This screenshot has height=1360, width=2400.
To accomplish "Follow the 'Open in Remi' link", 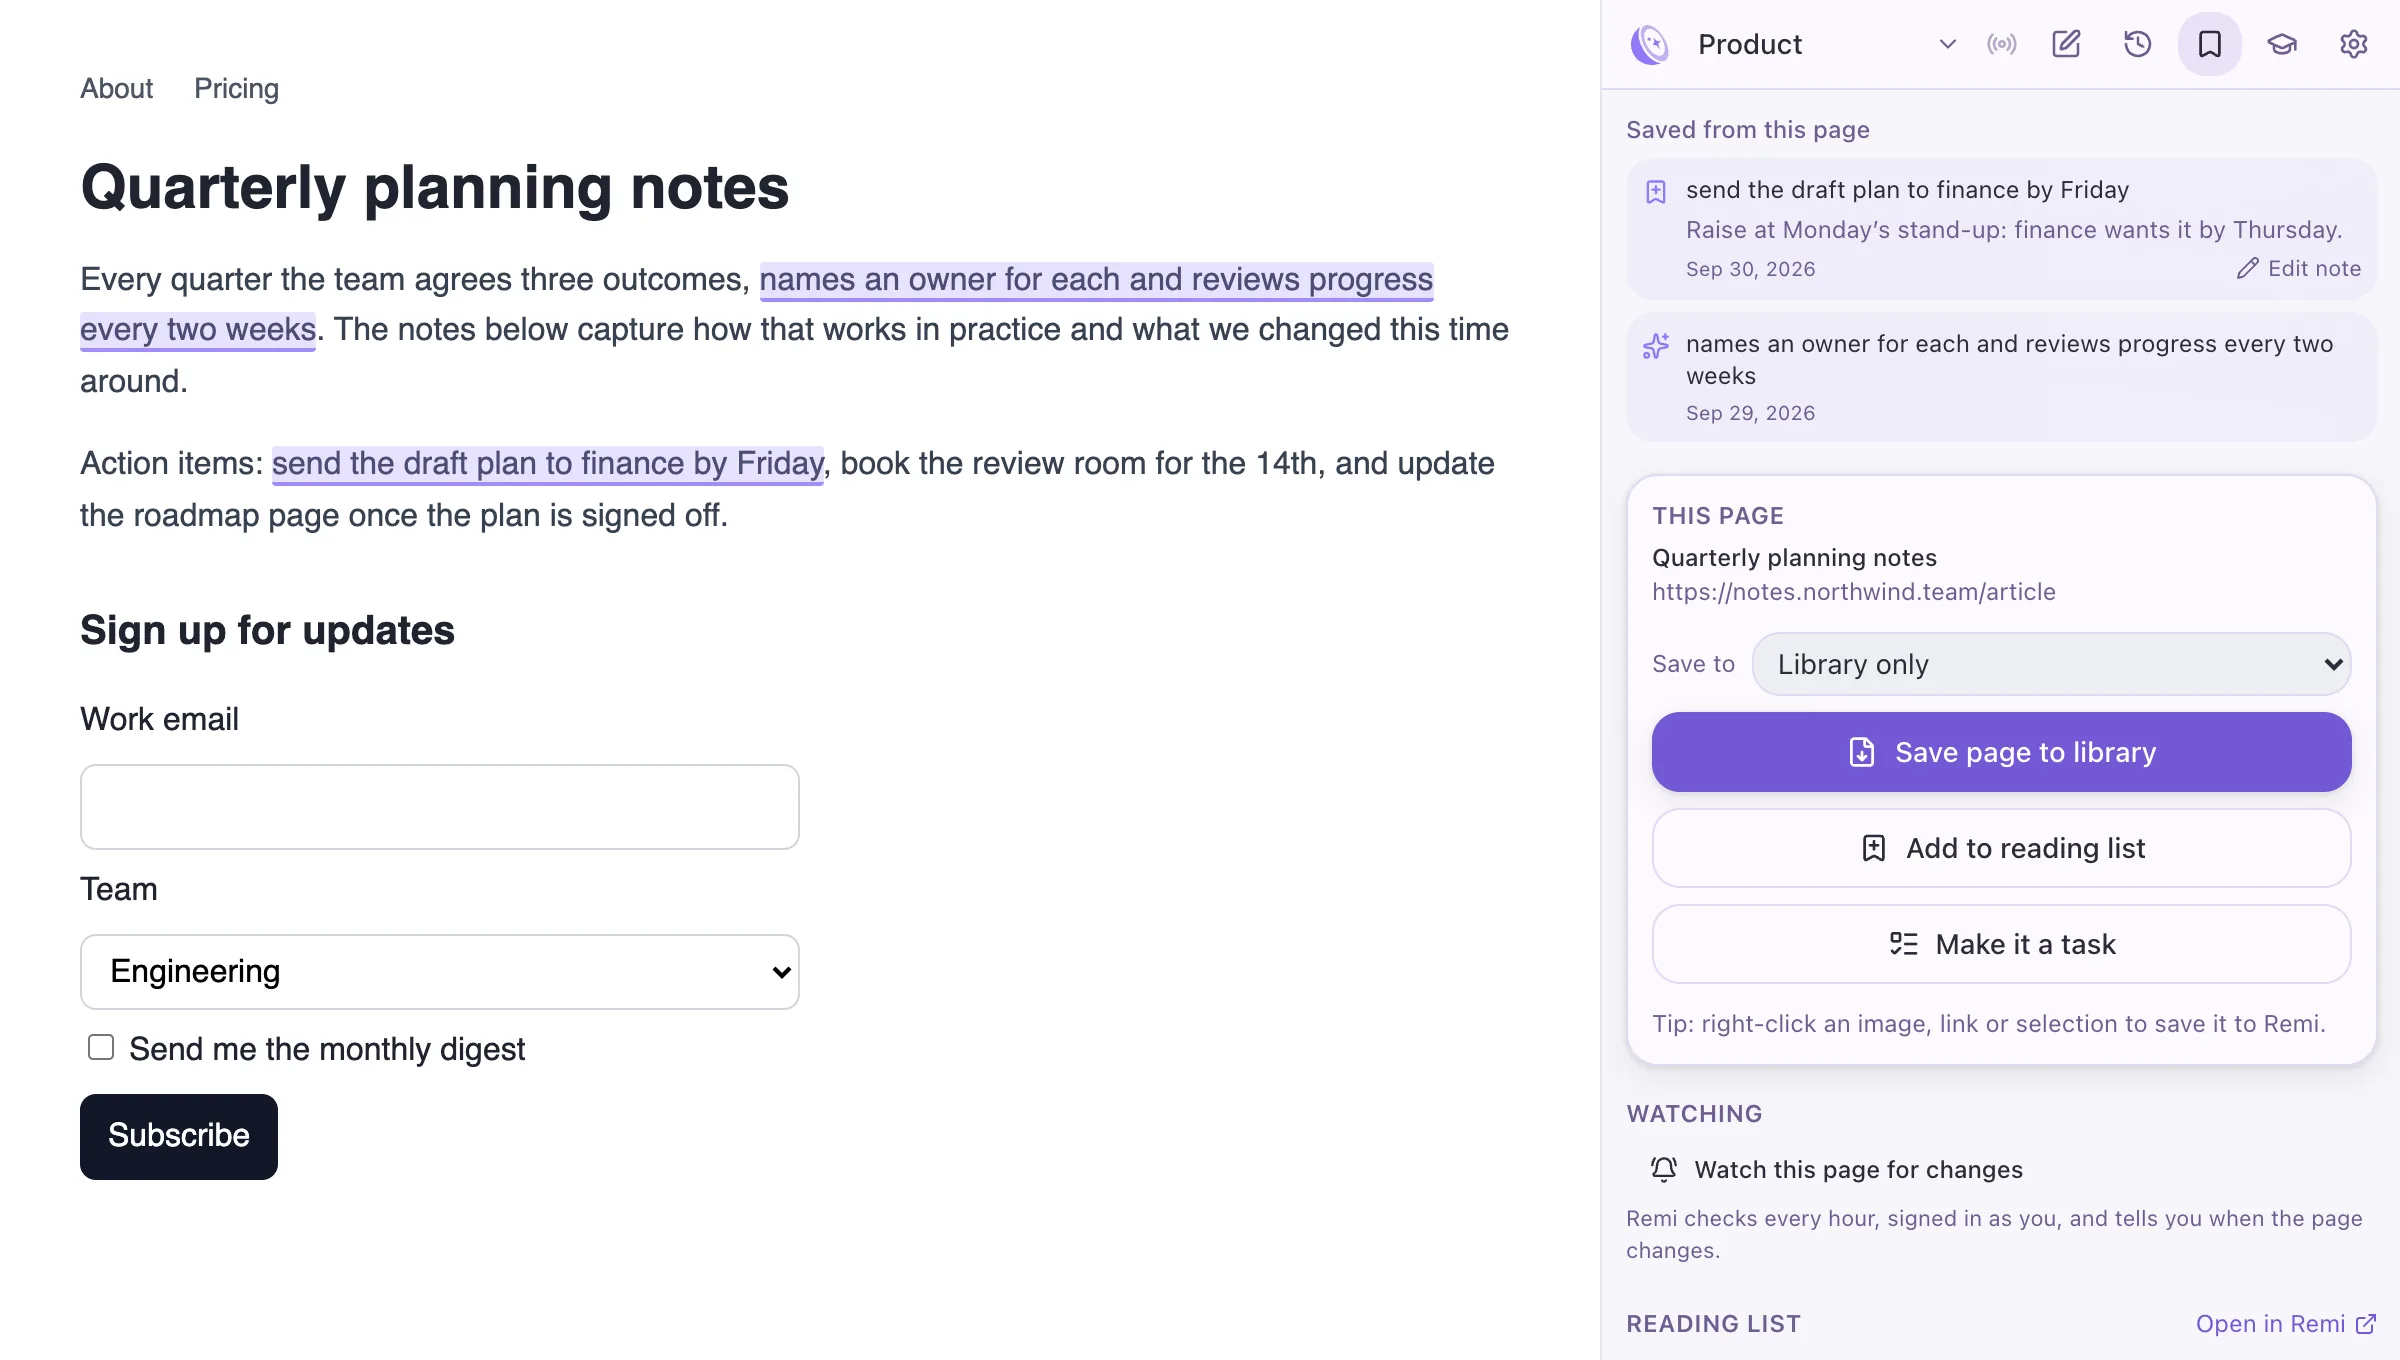I will 2286,1324.
